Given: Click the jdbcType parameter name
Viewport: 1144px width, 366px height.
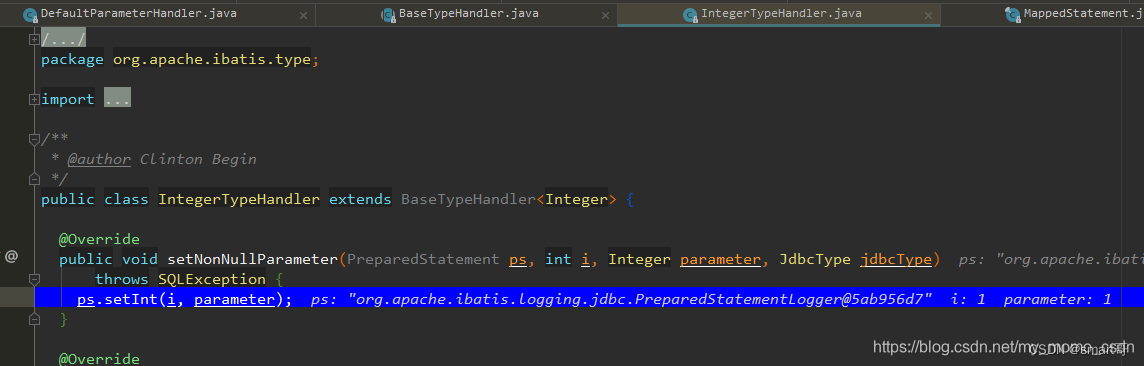Looking at the screenshot, I should point(896,259).
